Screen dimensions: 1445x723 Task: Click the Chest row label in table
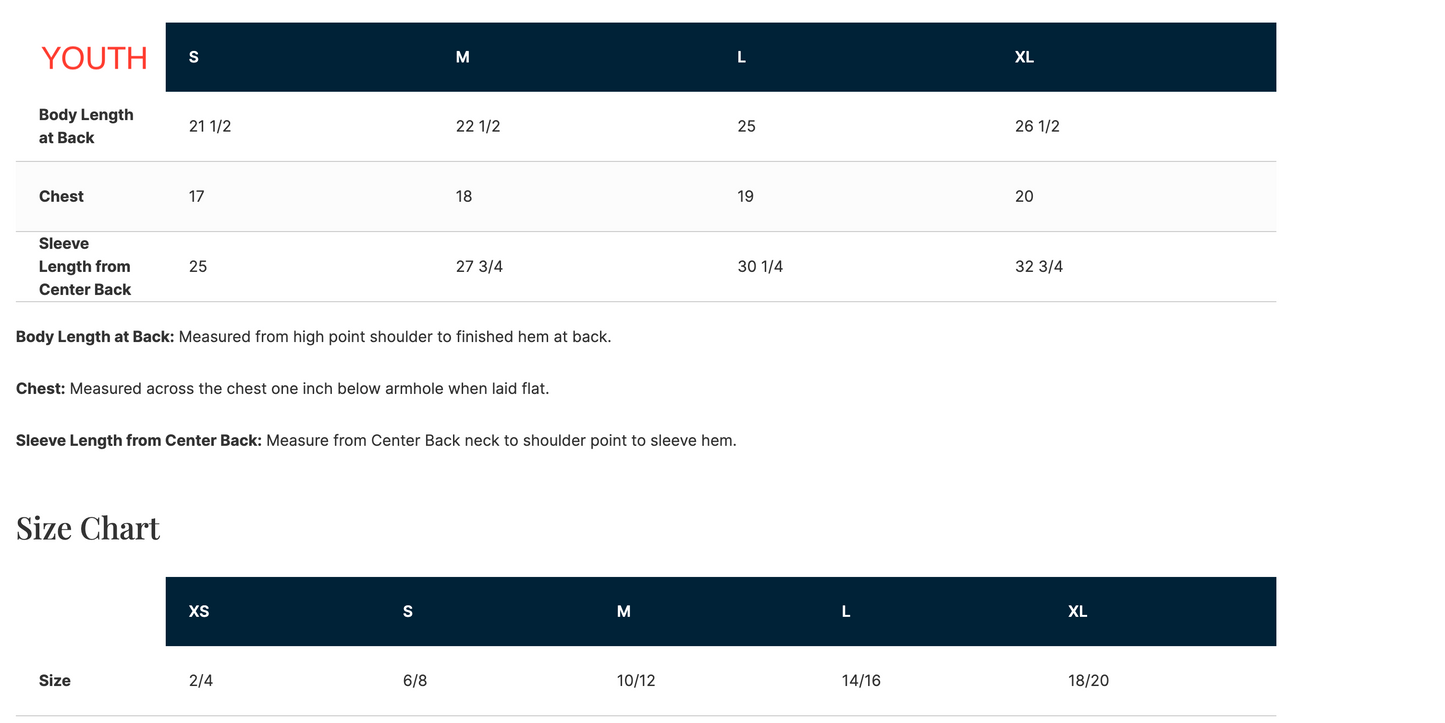(x=61, y=196)
